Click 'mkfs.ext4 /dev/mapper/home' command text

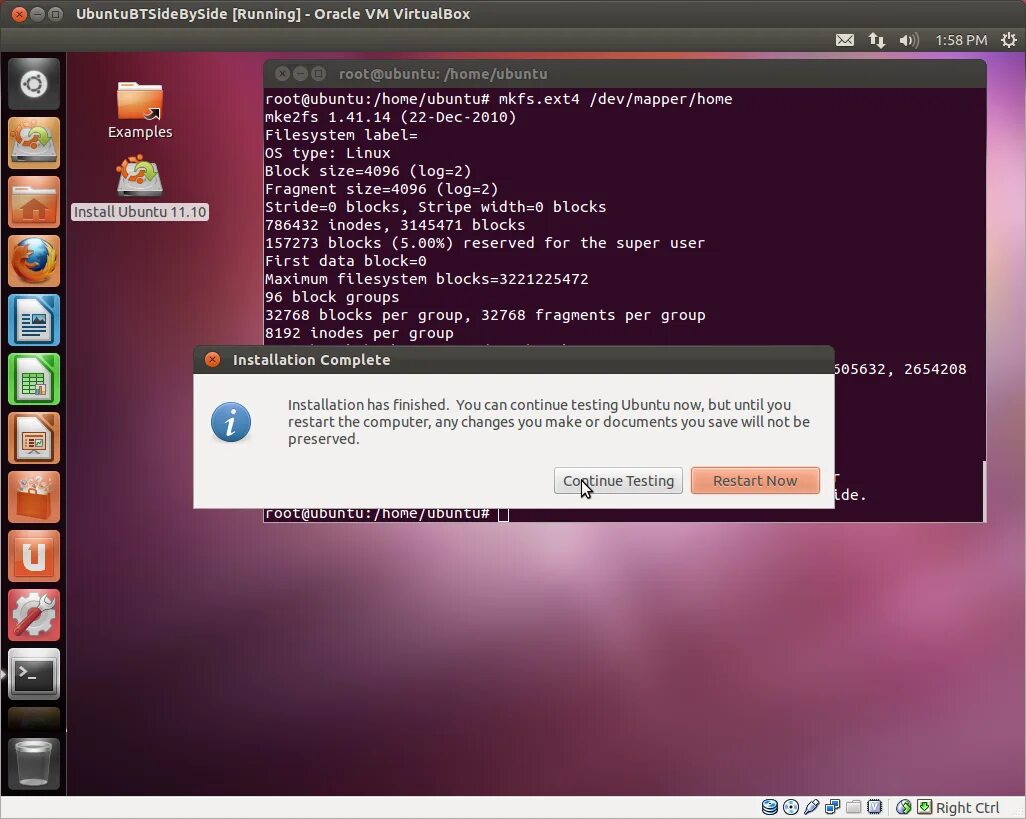[615, 99]
